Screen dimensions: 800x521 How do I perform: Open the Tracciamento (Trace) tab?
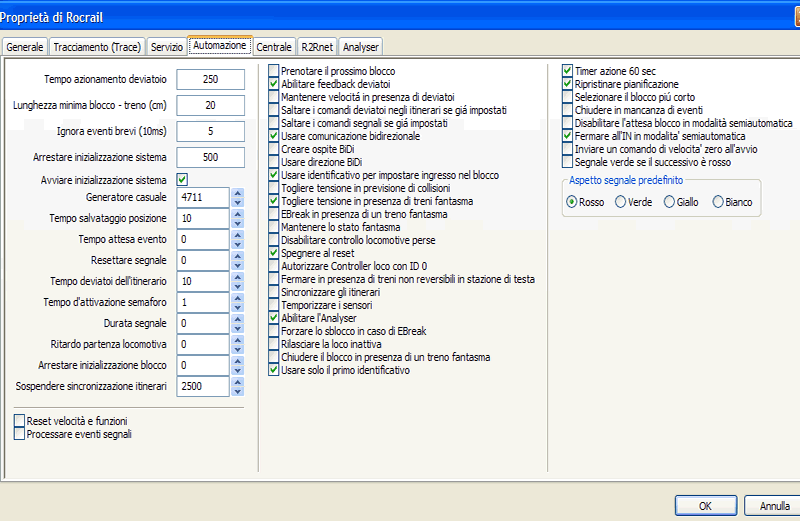[96, 47]
